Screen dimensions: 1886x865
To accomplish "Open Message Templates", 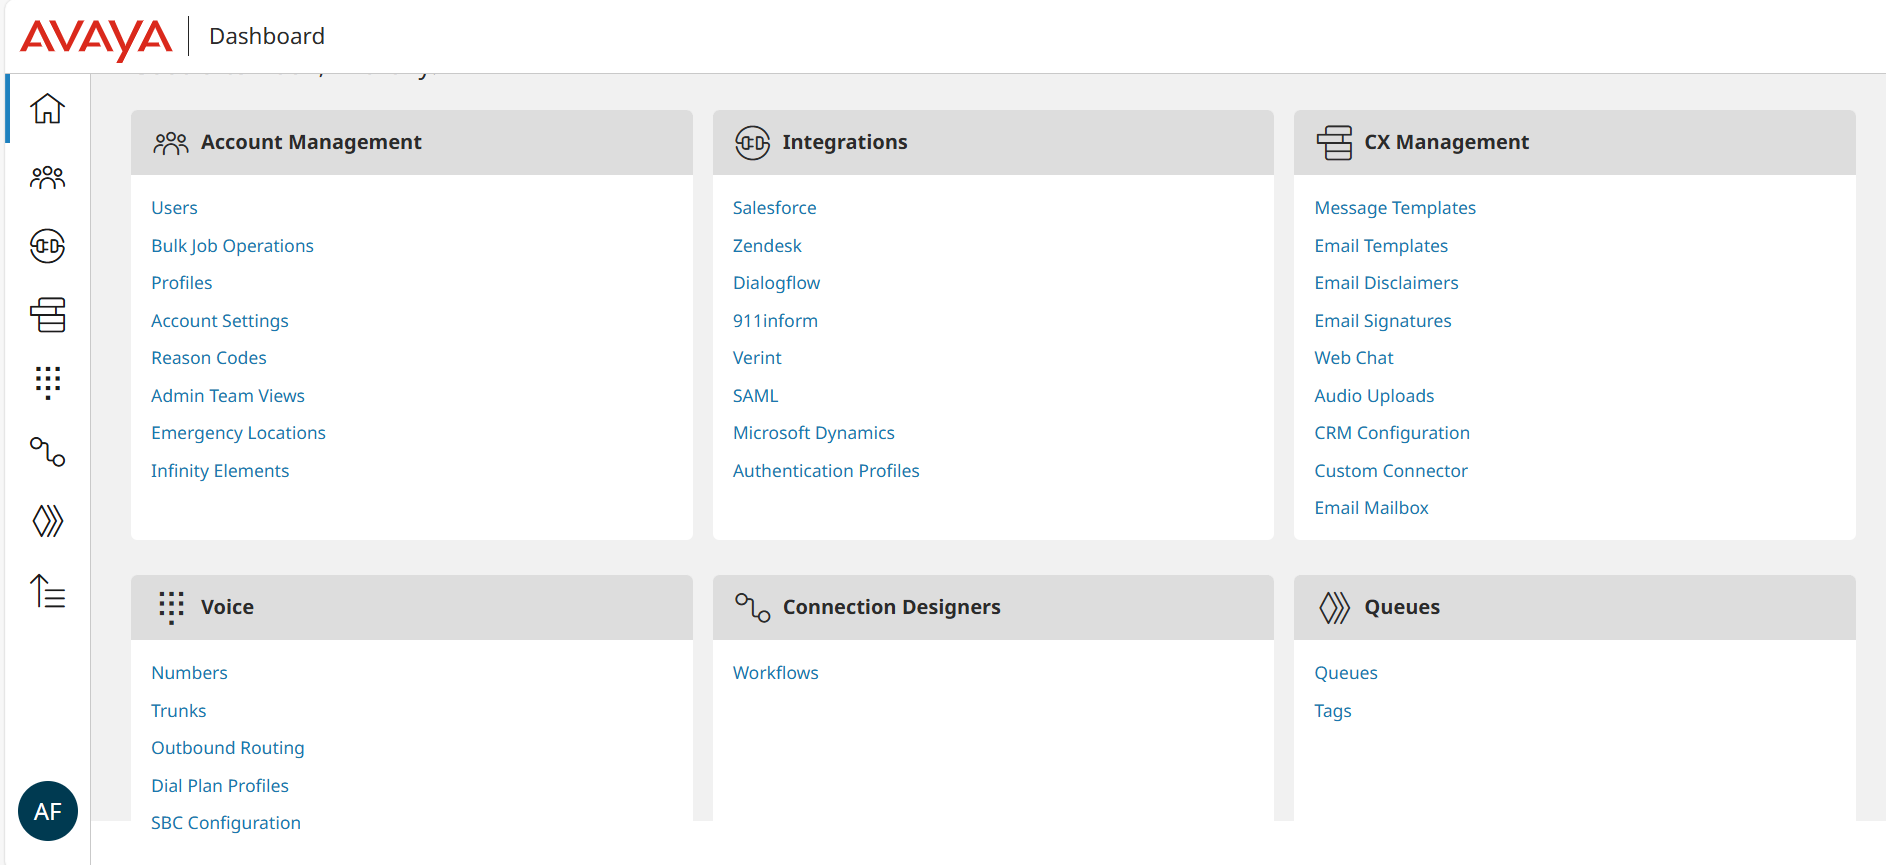I will pos(1395,208).
